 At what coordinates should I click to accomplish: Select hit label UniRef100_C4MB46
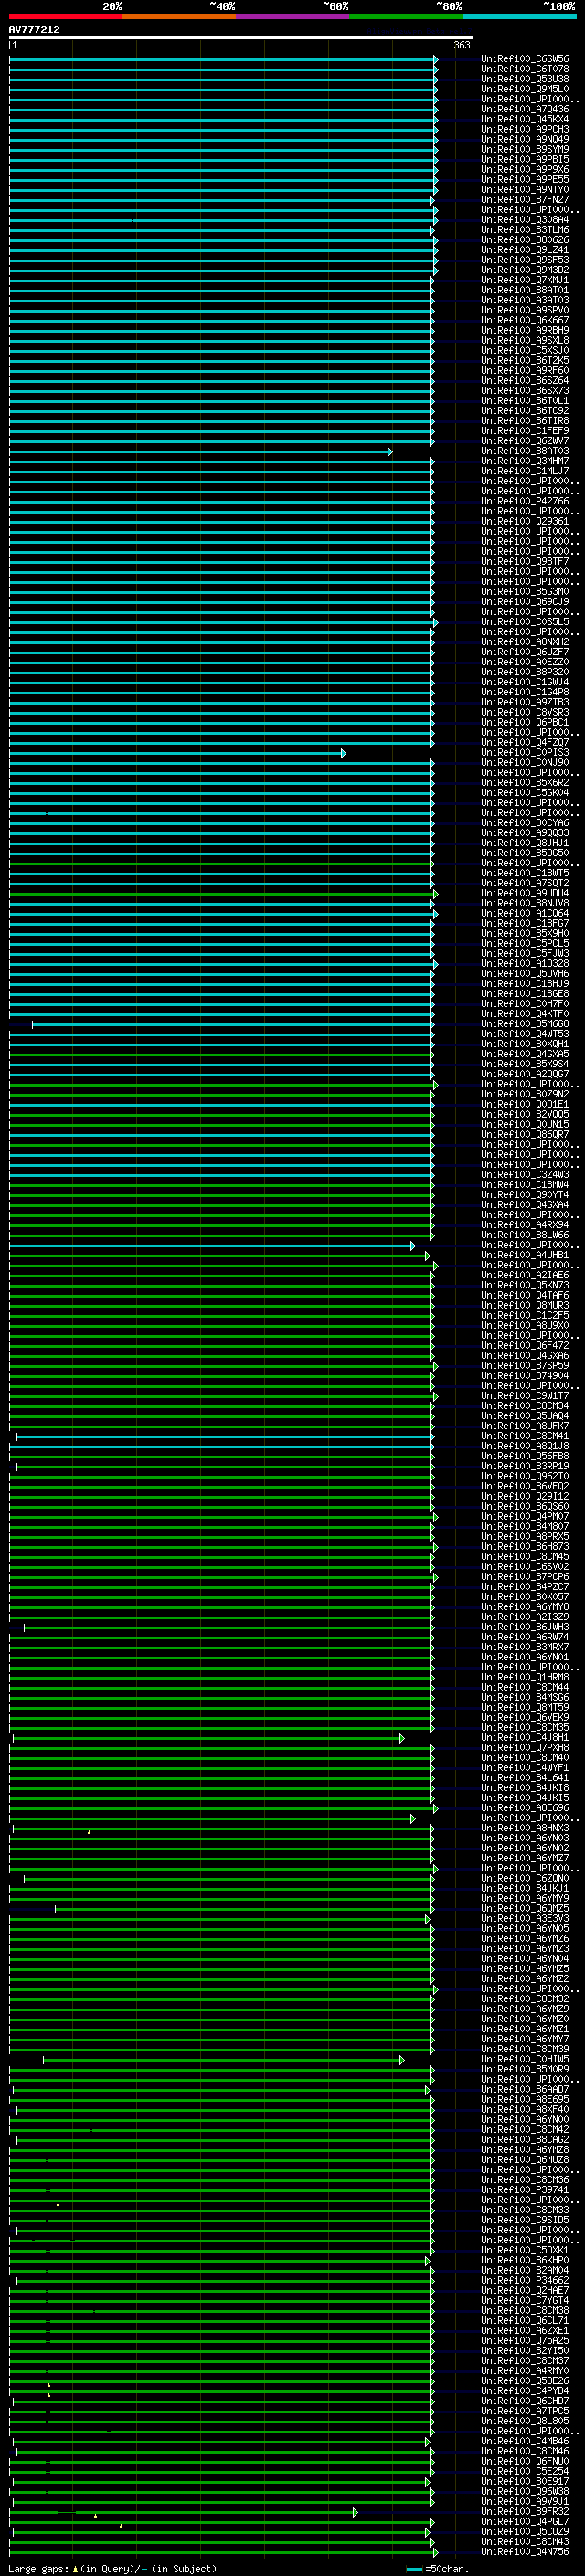[525, 2441]
